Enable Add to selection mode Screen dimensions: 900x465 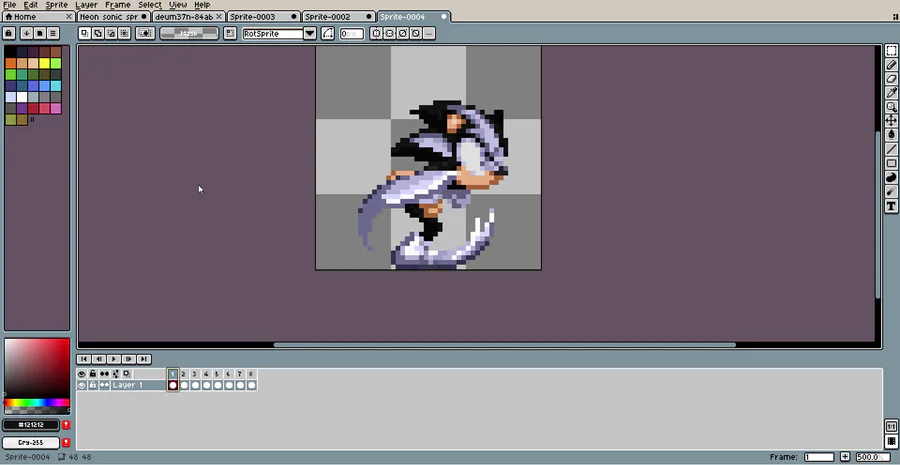pyautogui.click(x=98, y=33)
